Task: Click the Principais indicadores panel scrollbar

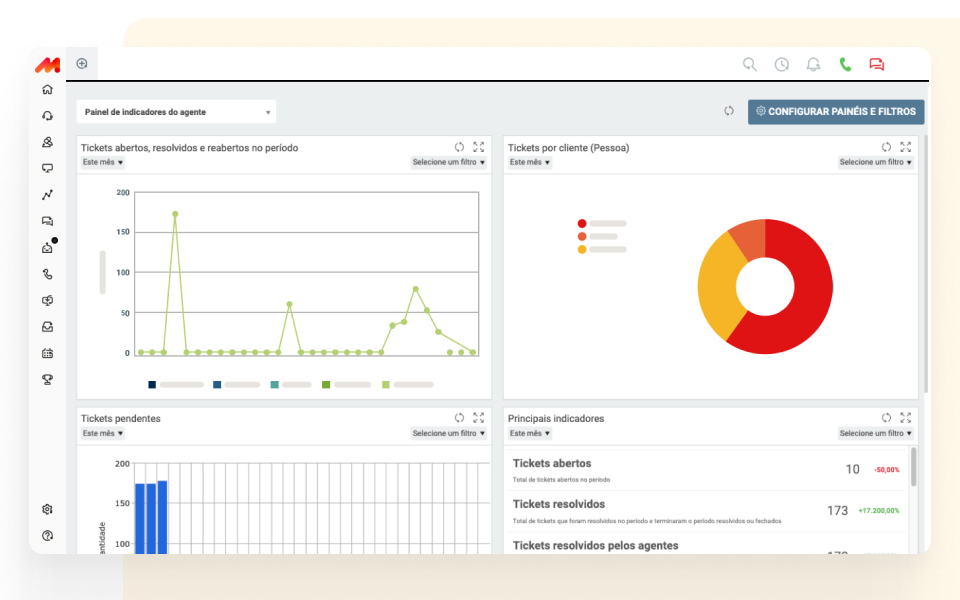Action: 914,467
